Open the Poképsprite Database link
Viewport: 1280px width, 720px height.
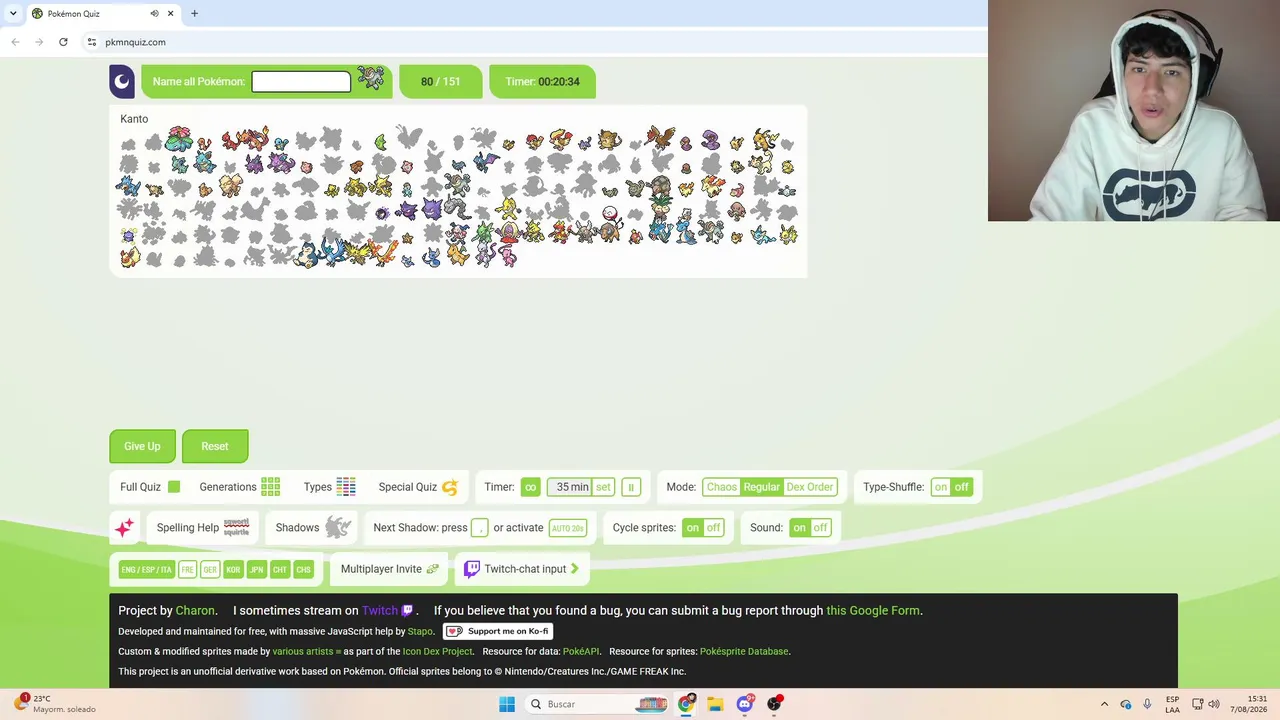[x=744, y=651]
